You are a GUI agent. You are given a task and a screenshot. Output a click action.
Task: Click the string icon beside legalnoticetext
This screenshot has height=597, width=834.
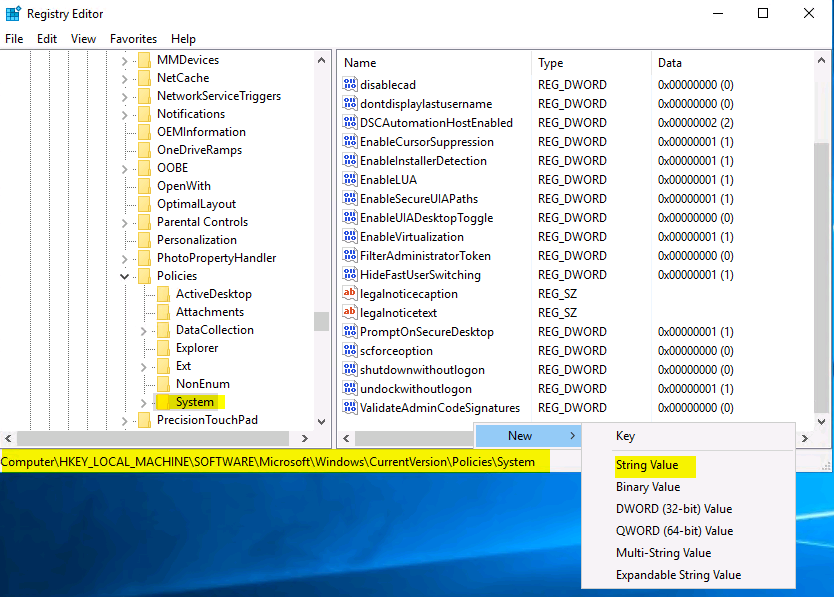click(350, 313)
